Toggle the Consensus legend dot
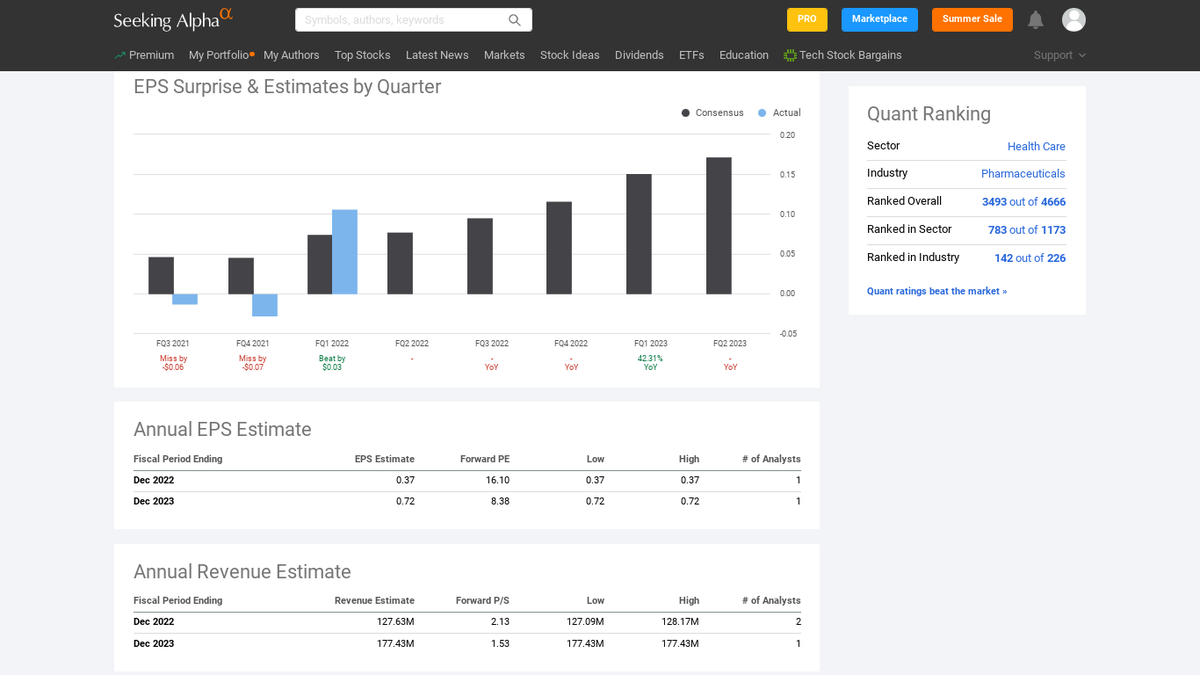The image size is (1200, 675). click(x=686, y=113)
